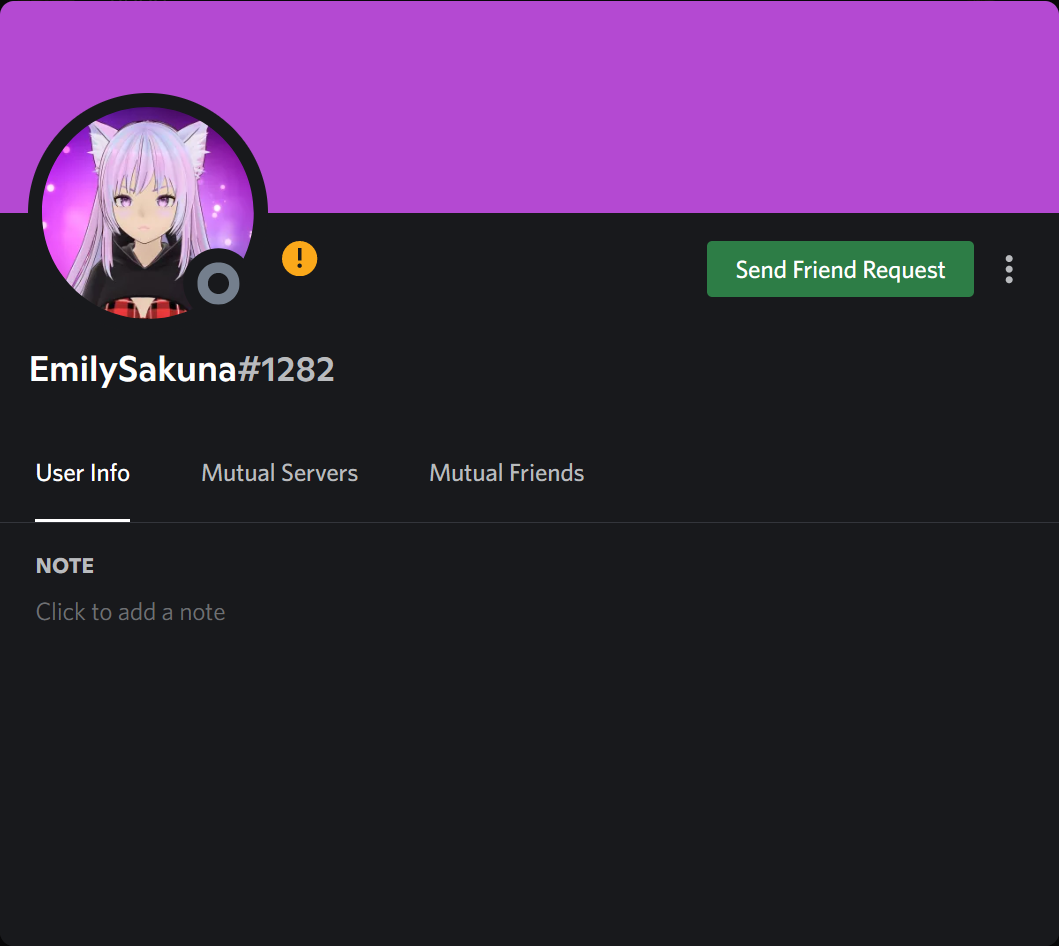Click the avatar's red plaid shirt

pos(145,309)
